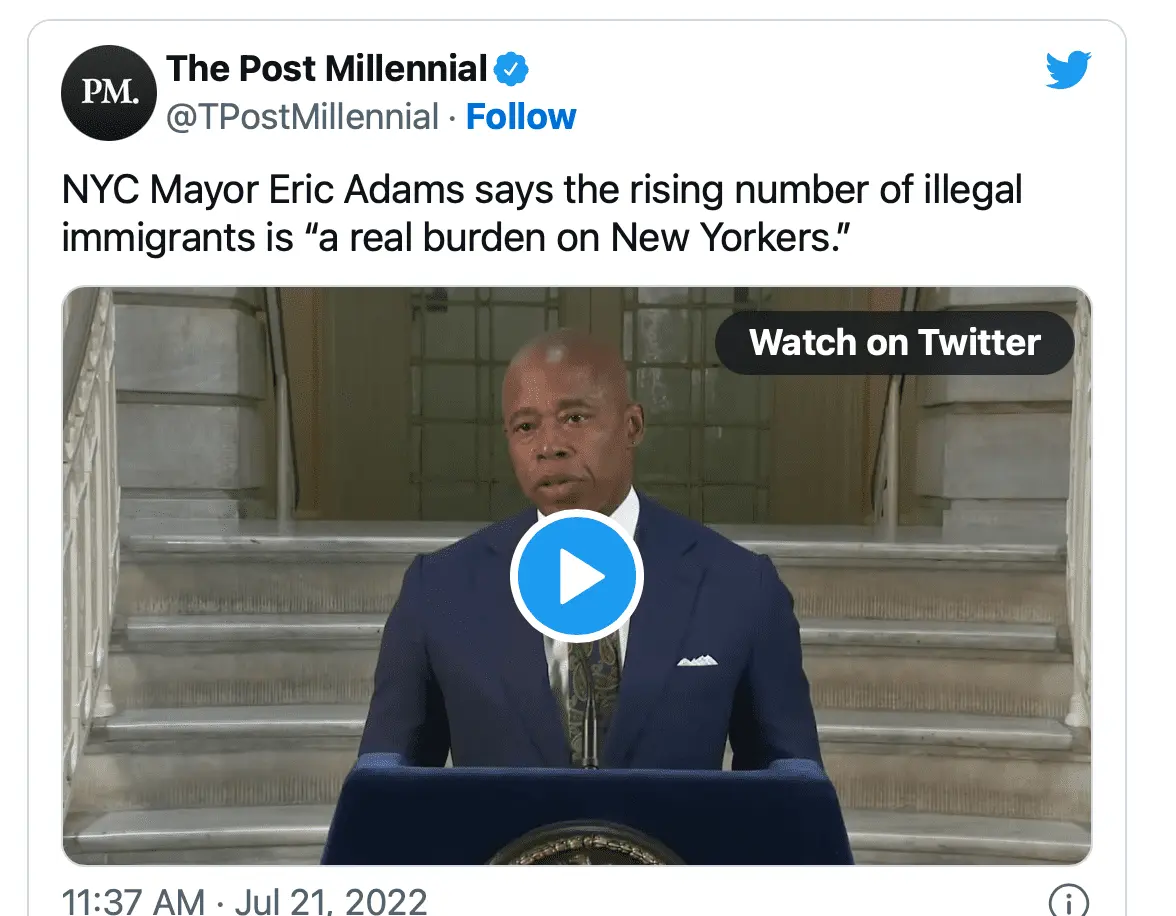Screen dimensions: 1176x916
Task: Click the white pocket square on the suit
Action: [696, 660]
